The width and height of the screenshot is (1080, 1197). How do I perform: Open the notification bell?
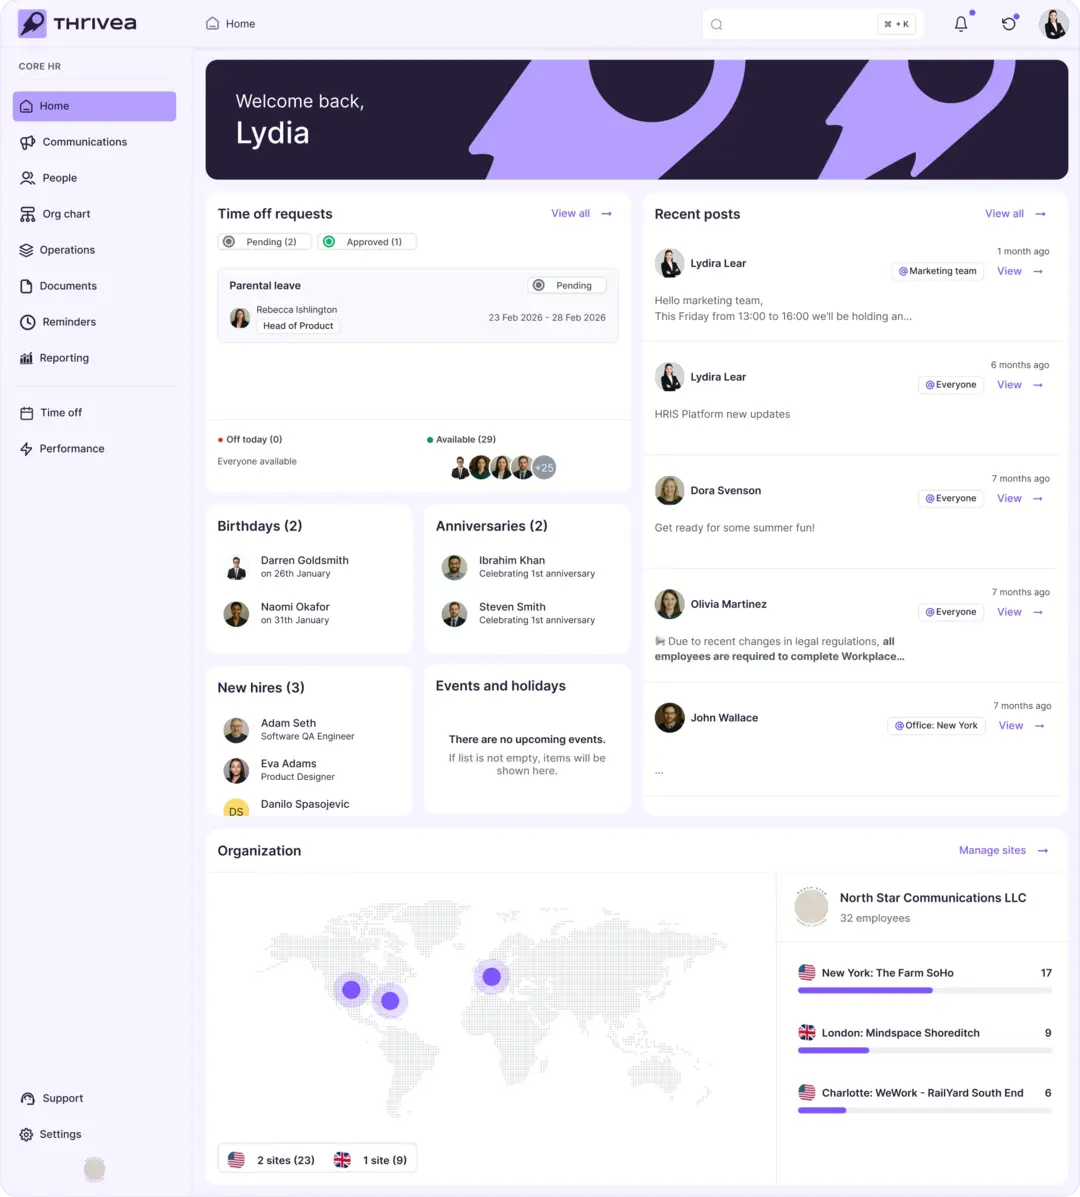click(x=960, y=22)
